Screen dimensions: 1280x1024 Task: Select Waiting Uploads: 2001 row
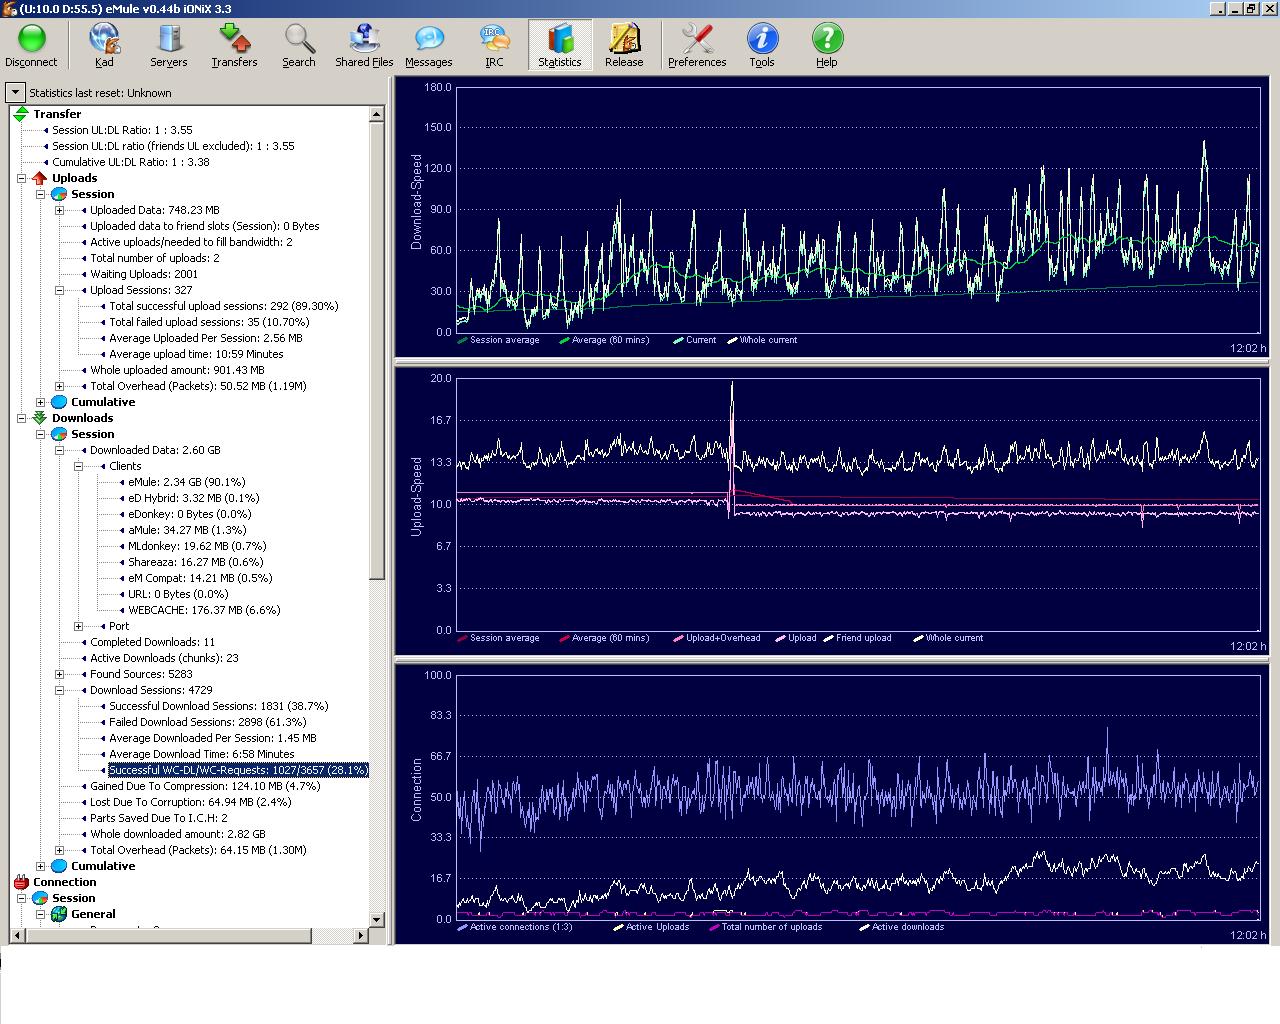(x=144, y=274)
